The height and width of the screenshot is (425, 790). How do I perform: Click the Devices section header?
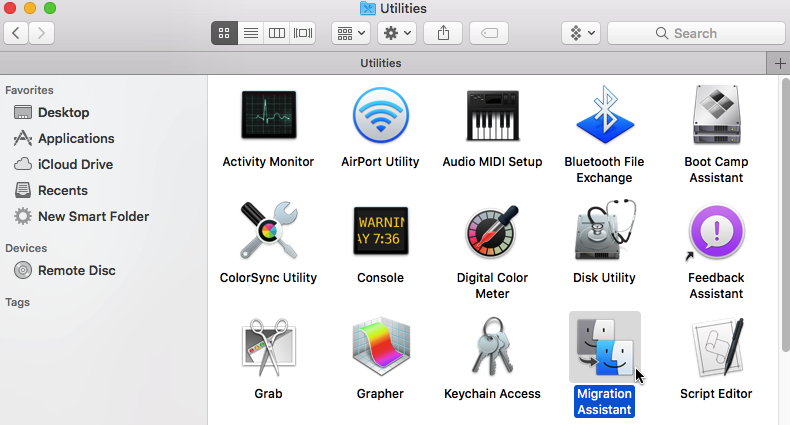tap(26, 248)
